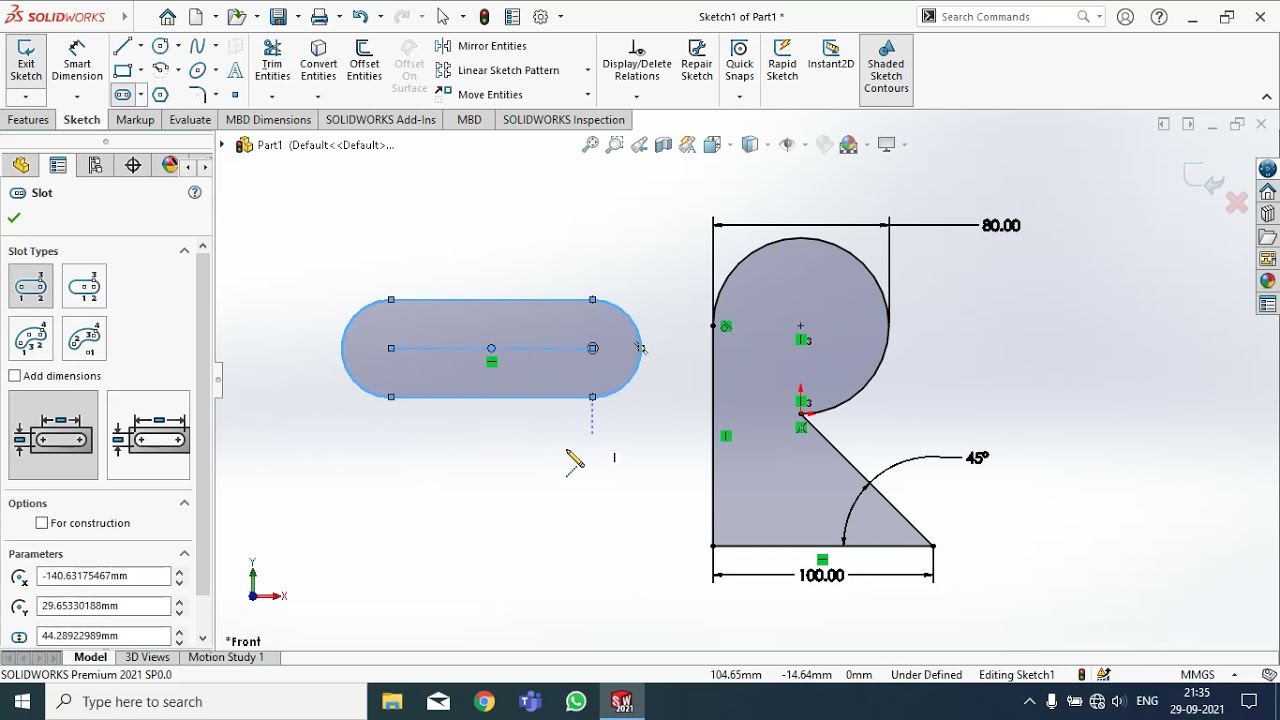Open Display/Delete Relations tool

pyautogui.click(x=637, y=61)
